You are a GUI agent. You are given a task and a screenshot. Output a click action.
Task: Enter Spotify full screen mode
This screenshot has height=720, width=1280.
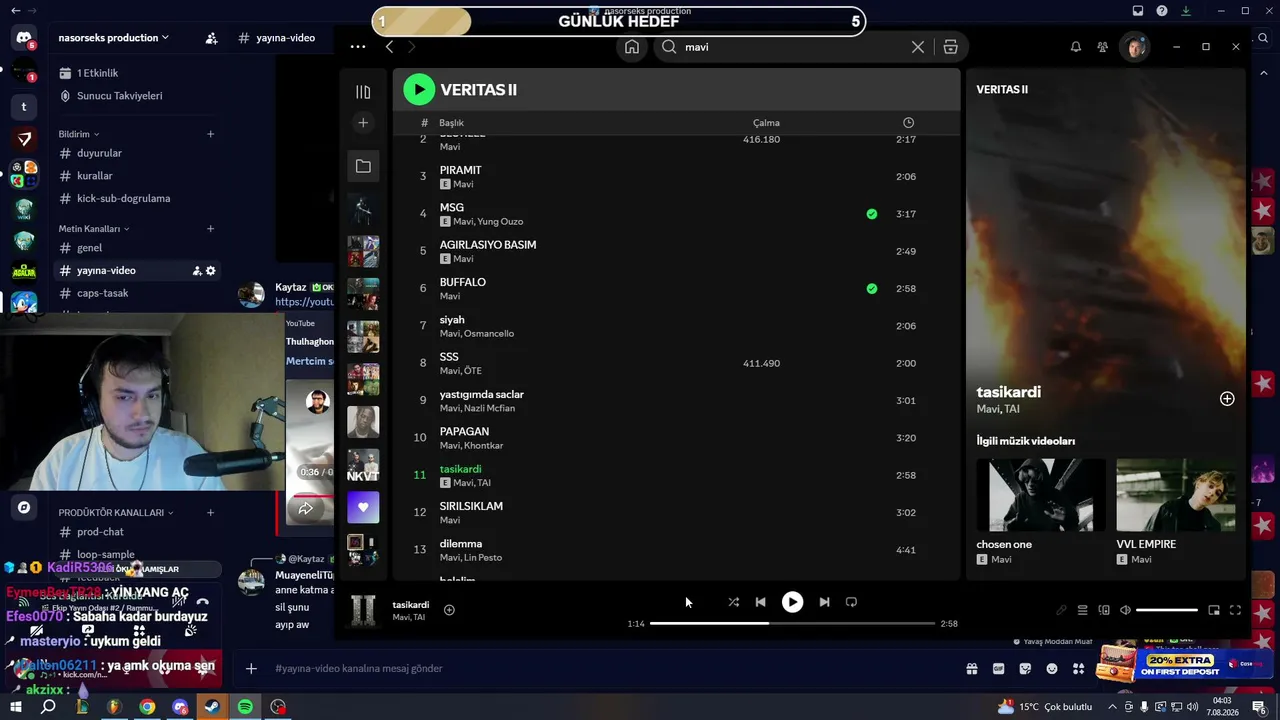[x=1235, y=610]
